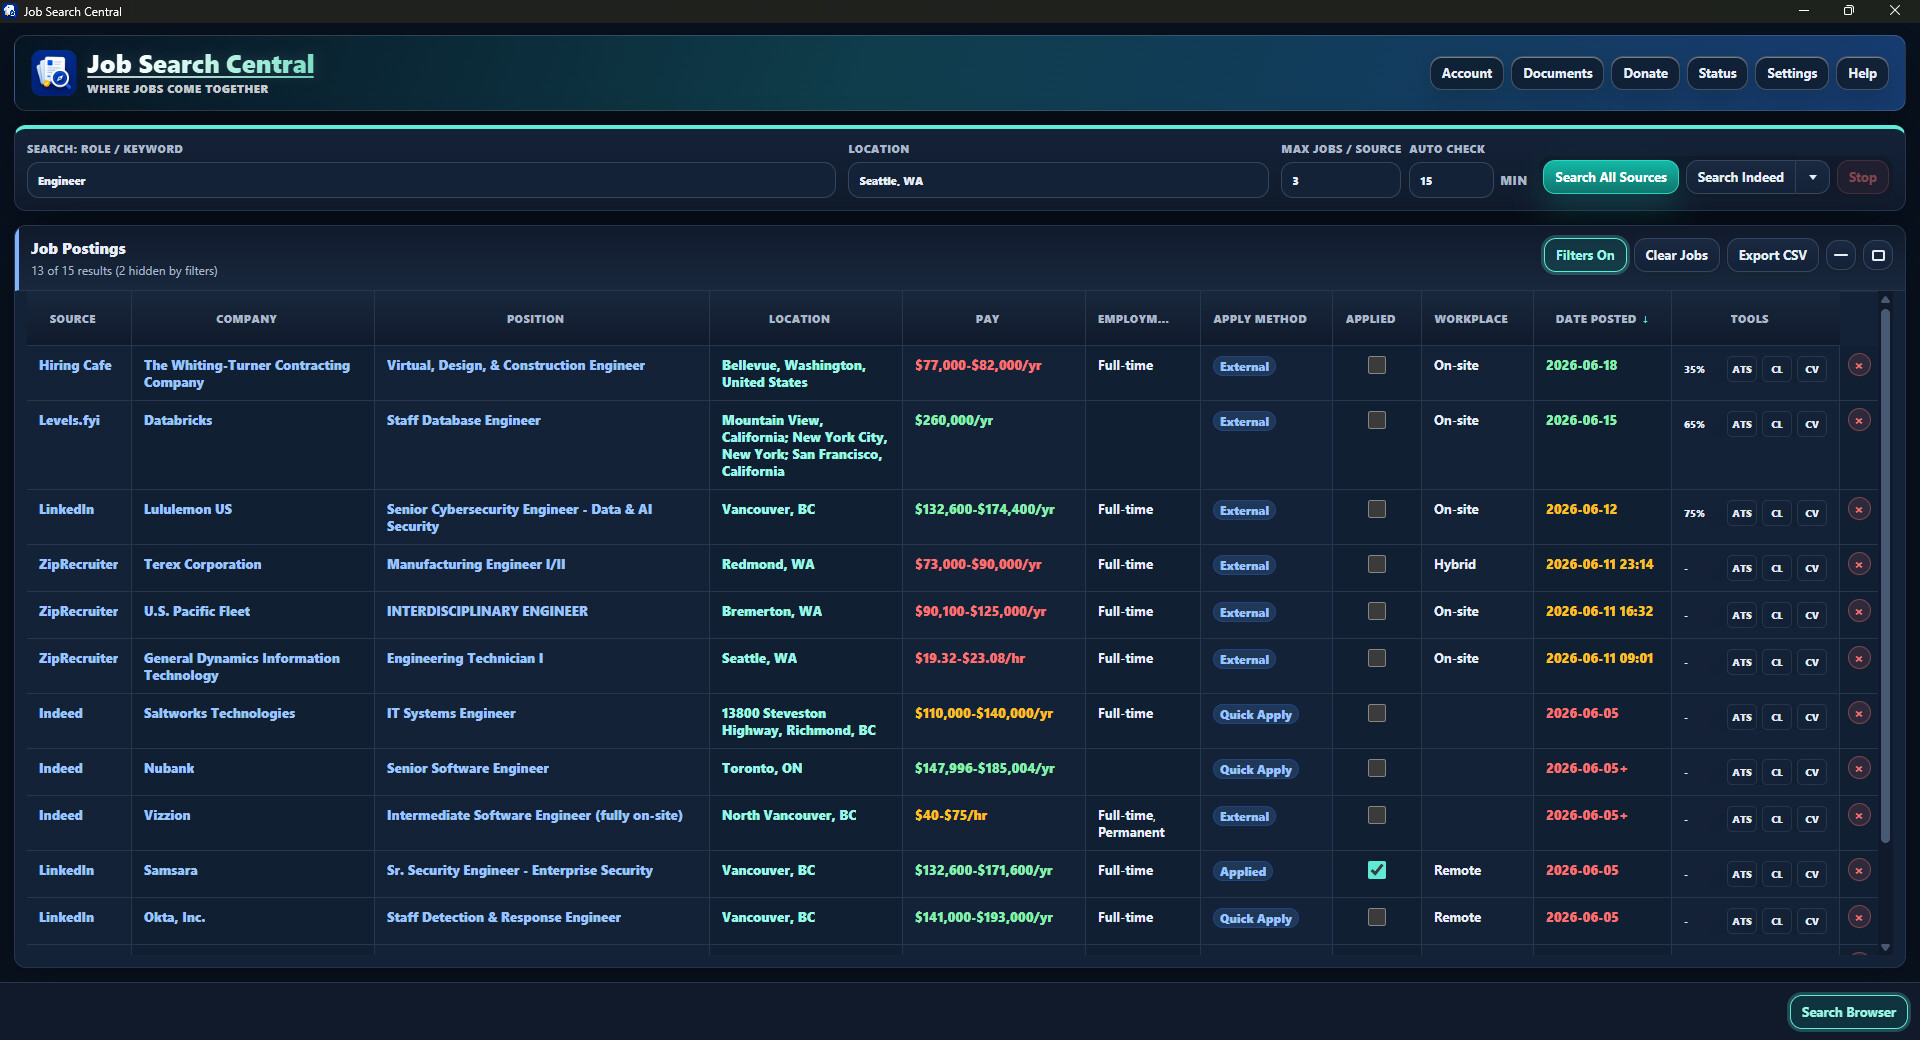Generate CV for Okta, Inc. row

[1812, 922]
